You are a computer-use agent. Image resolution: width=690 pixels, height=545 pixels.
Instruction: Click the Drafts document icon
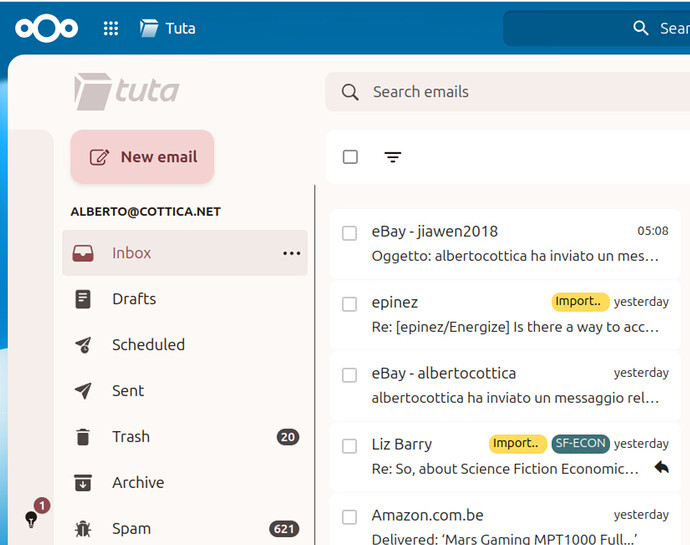83,299
